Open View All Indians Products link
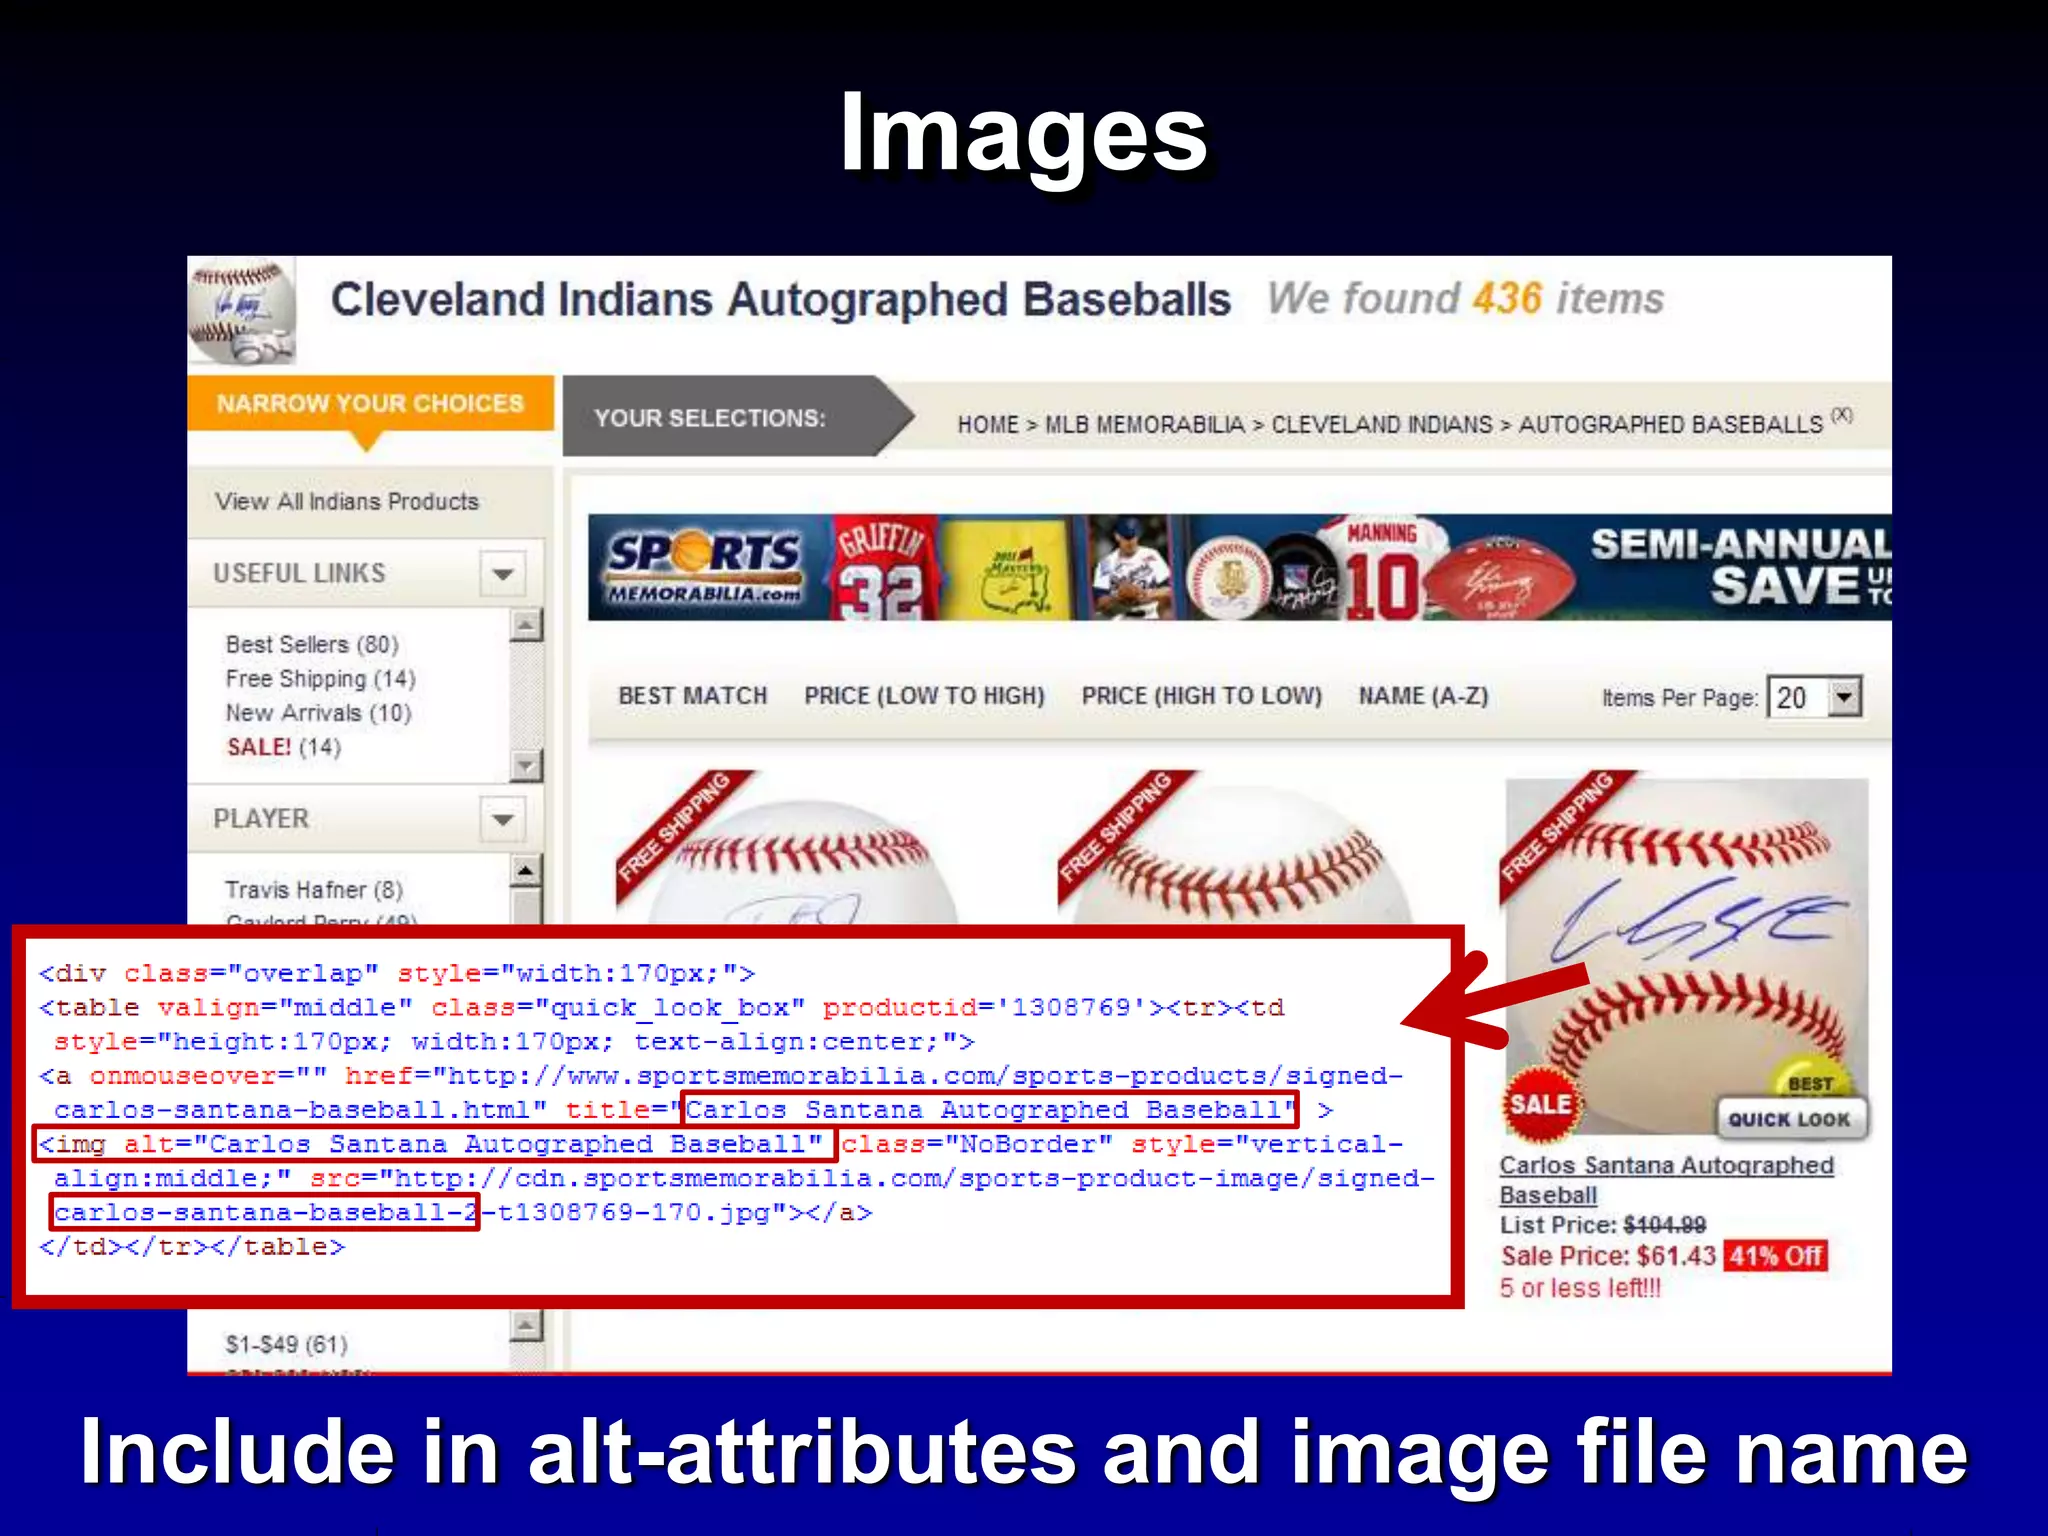 click(x=346, y=501)
